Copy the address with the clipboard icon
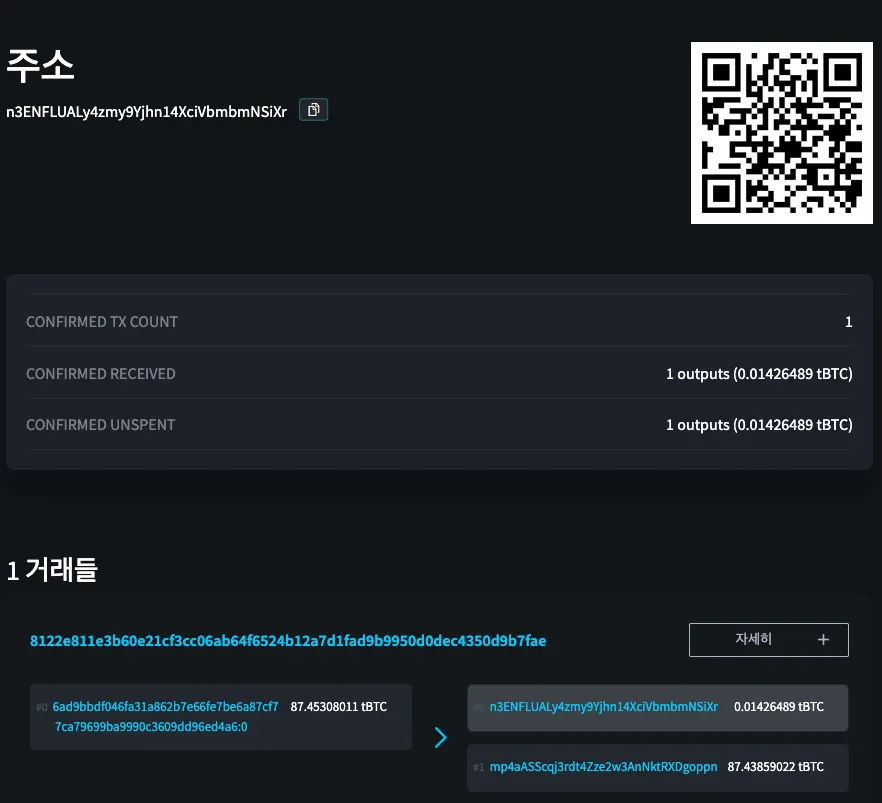882x803 pixels. tap(313, 110)
